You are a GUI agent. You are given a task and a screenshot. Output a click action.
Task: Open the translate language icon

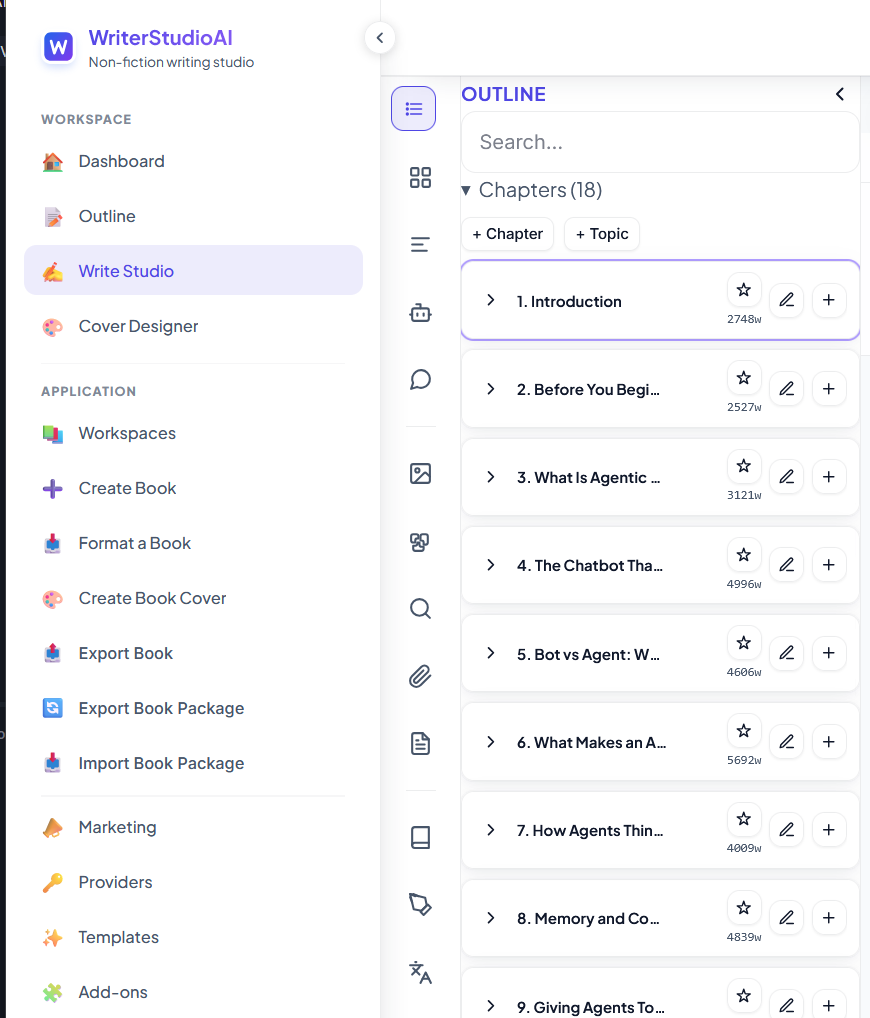coord(420,972)
